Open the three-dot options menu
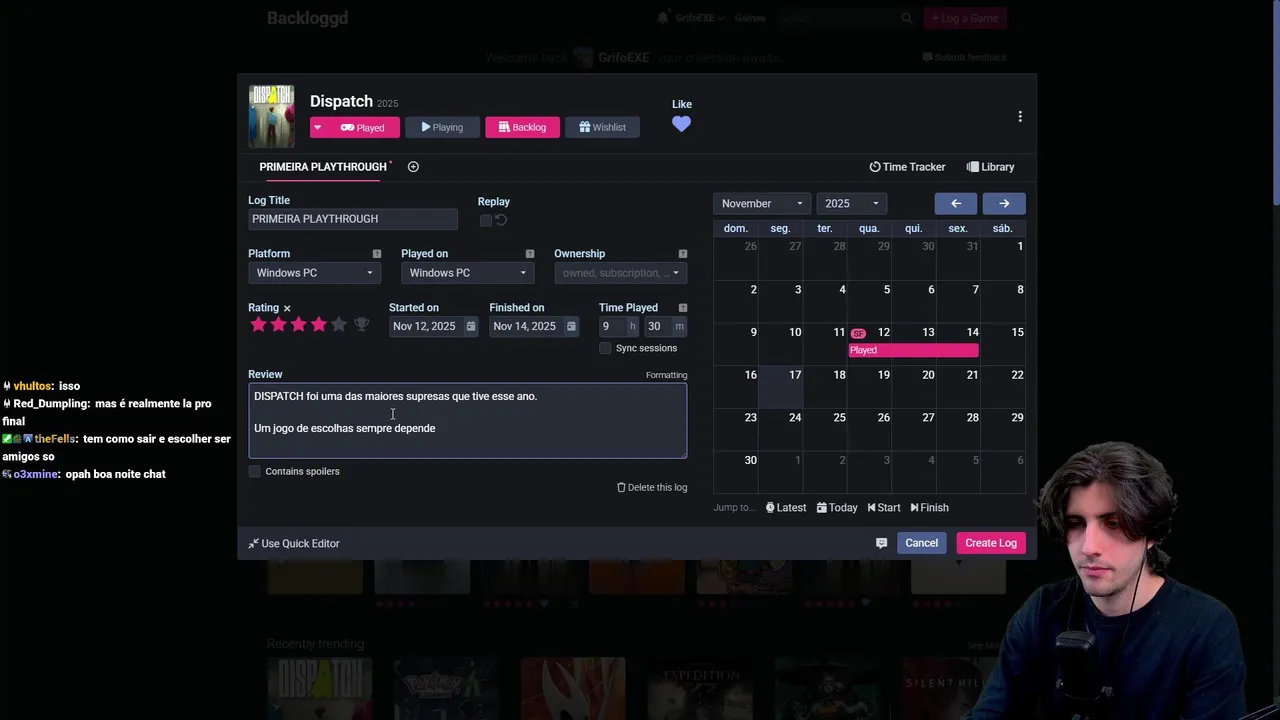Image resolution: width=1280 pixels, height=720 pixels. coord(1020,117)
